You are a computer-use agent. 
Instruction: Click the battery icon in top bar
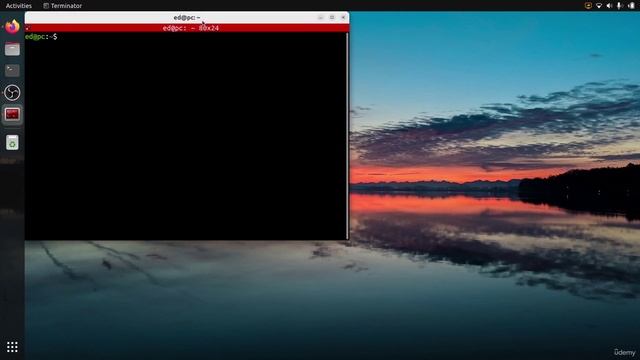pyautogui.click(x=631, y=6)
